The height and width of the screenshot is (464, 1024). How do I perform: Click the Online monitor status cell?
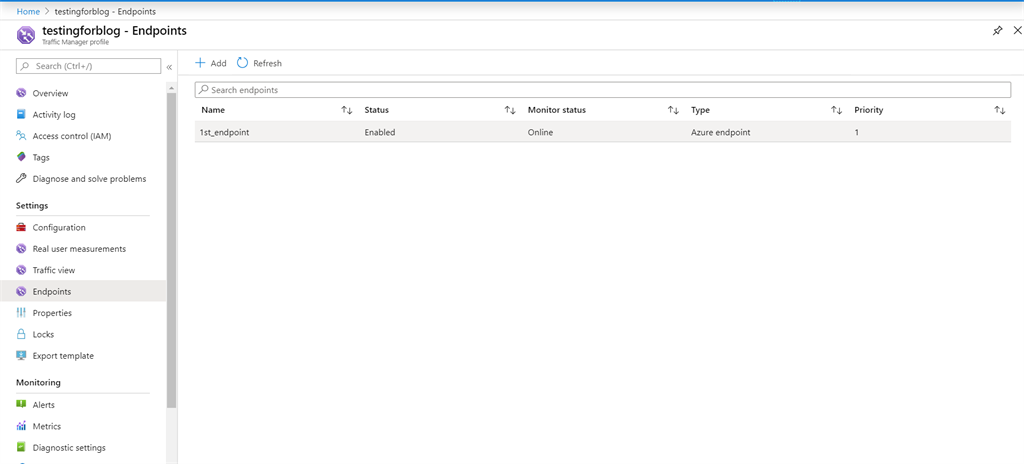click(x=540, y=132)
